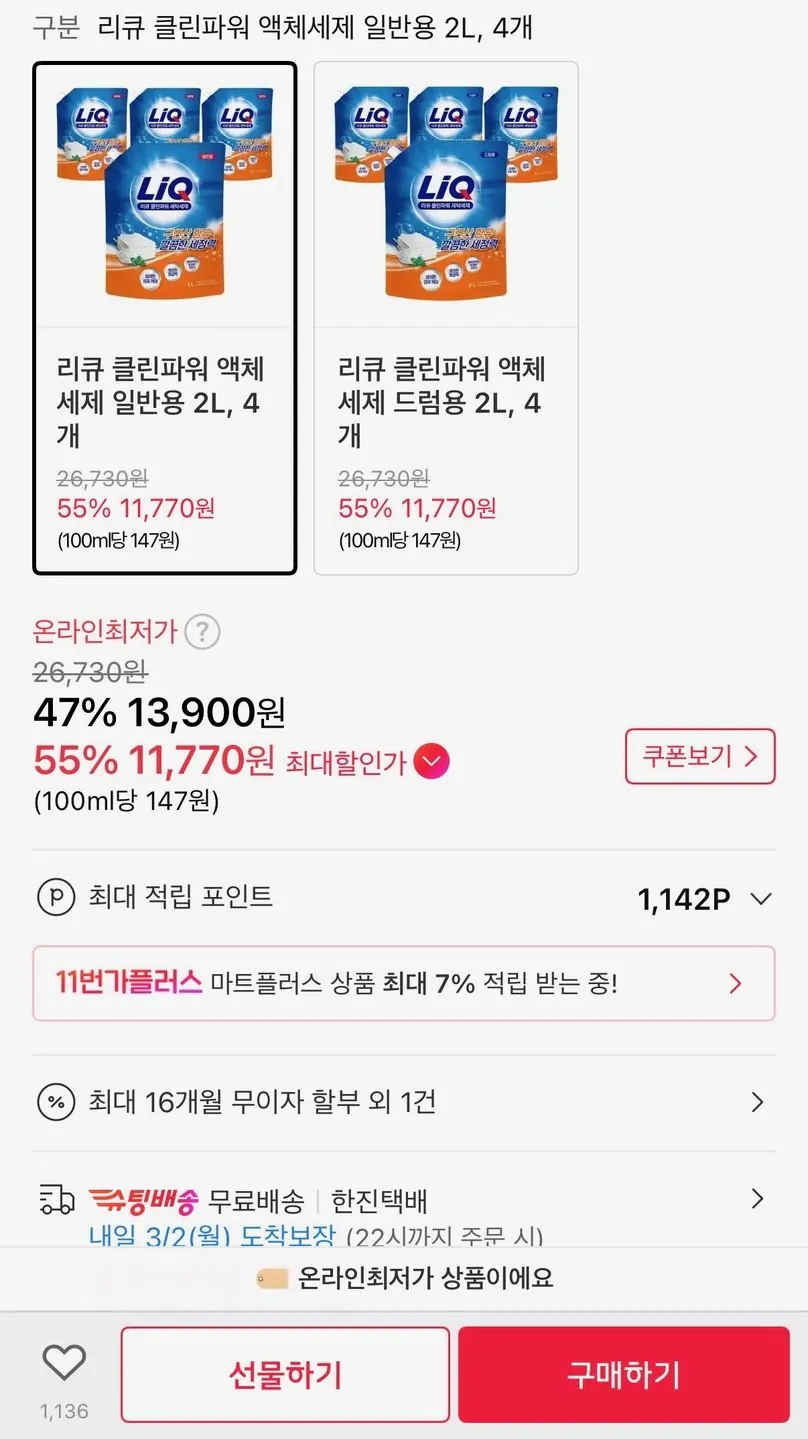
Task: Expand the 최대 적립 포인트 dropdown arrow
Action: (761, 899)
